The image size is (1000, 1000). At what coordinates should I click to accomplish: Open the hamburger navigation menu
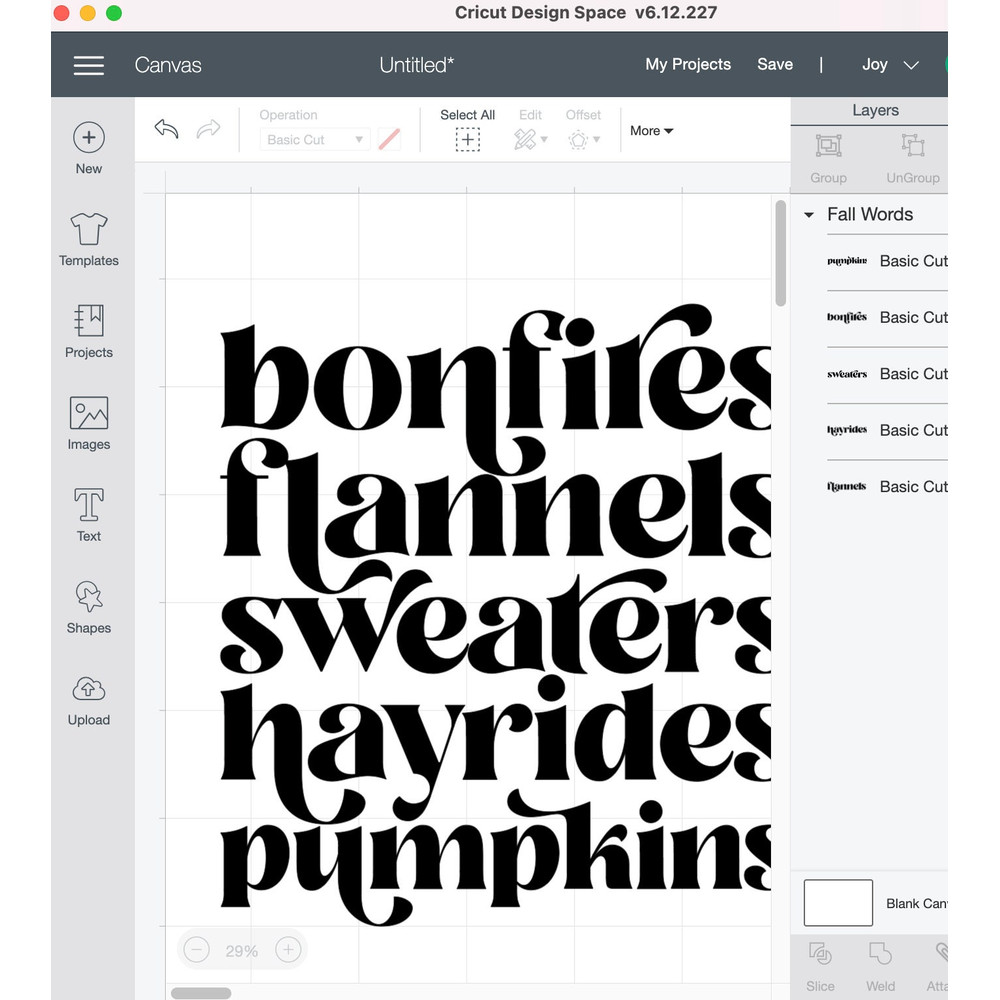pos(88,64)
